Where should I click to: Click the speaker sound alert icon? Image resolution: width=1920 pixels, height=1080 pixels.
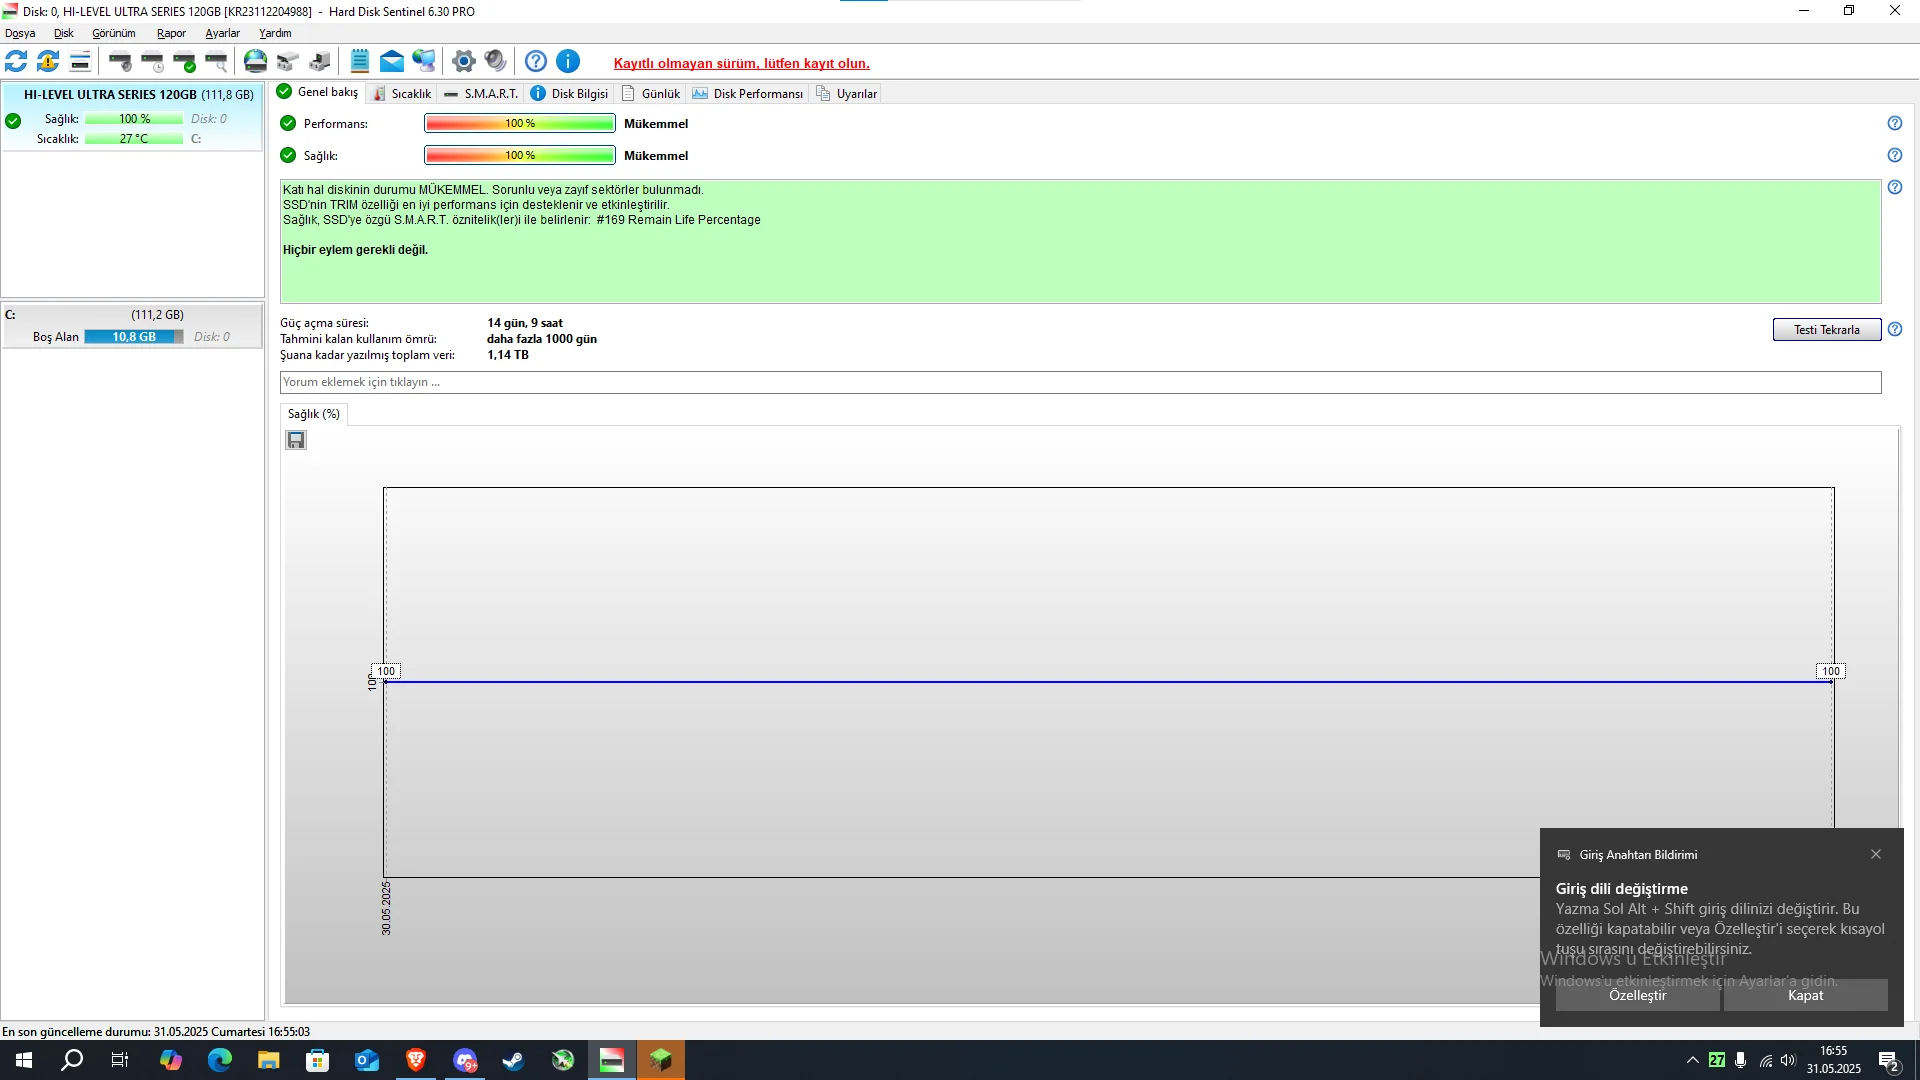point(495,62)
